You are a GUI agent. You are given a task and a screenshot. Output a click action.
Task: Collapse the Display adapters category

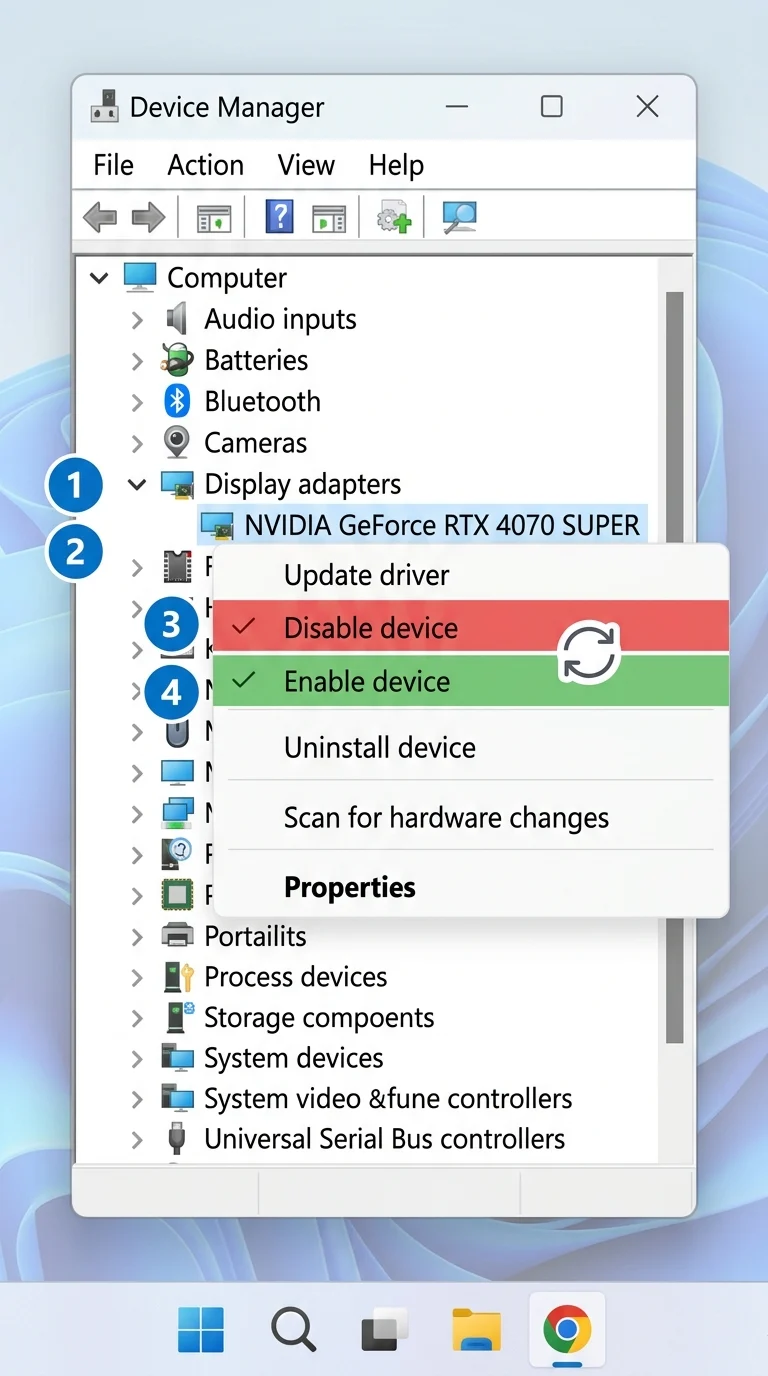(x=137, y=485)
